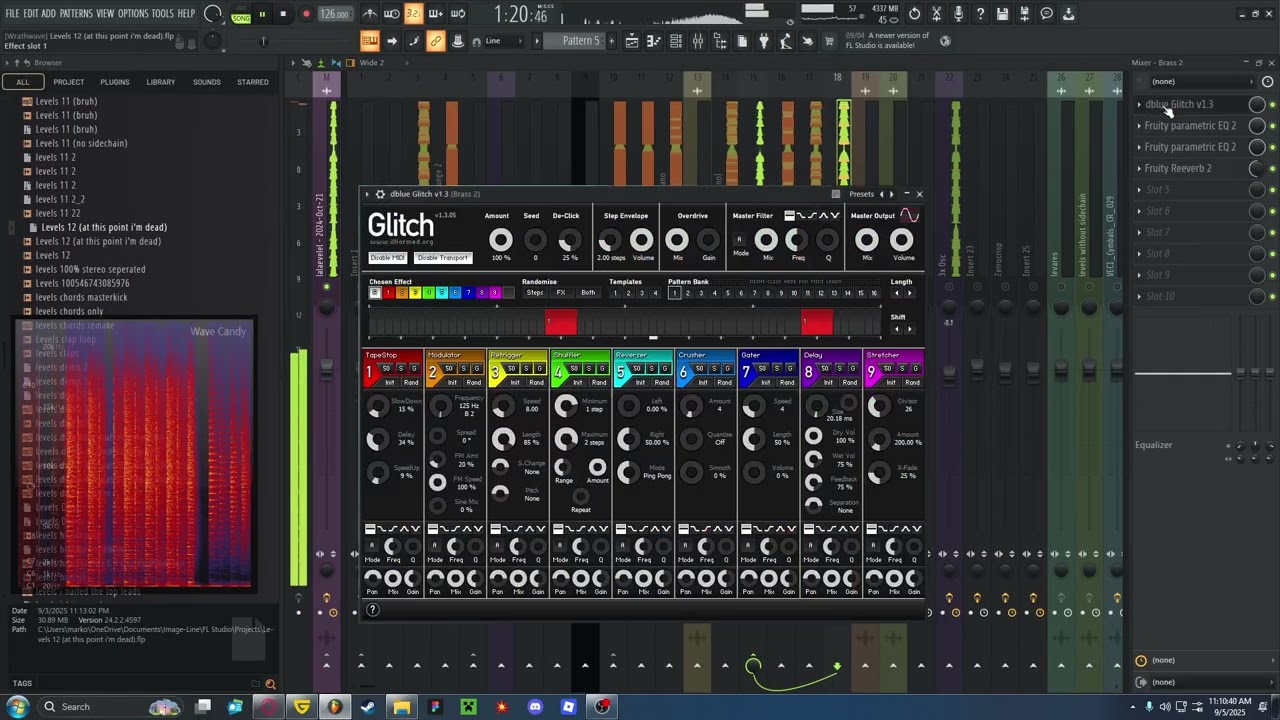Select Pattern Bank slot 5
Viewport: 1280px width, 720px height.
point(727,293)
